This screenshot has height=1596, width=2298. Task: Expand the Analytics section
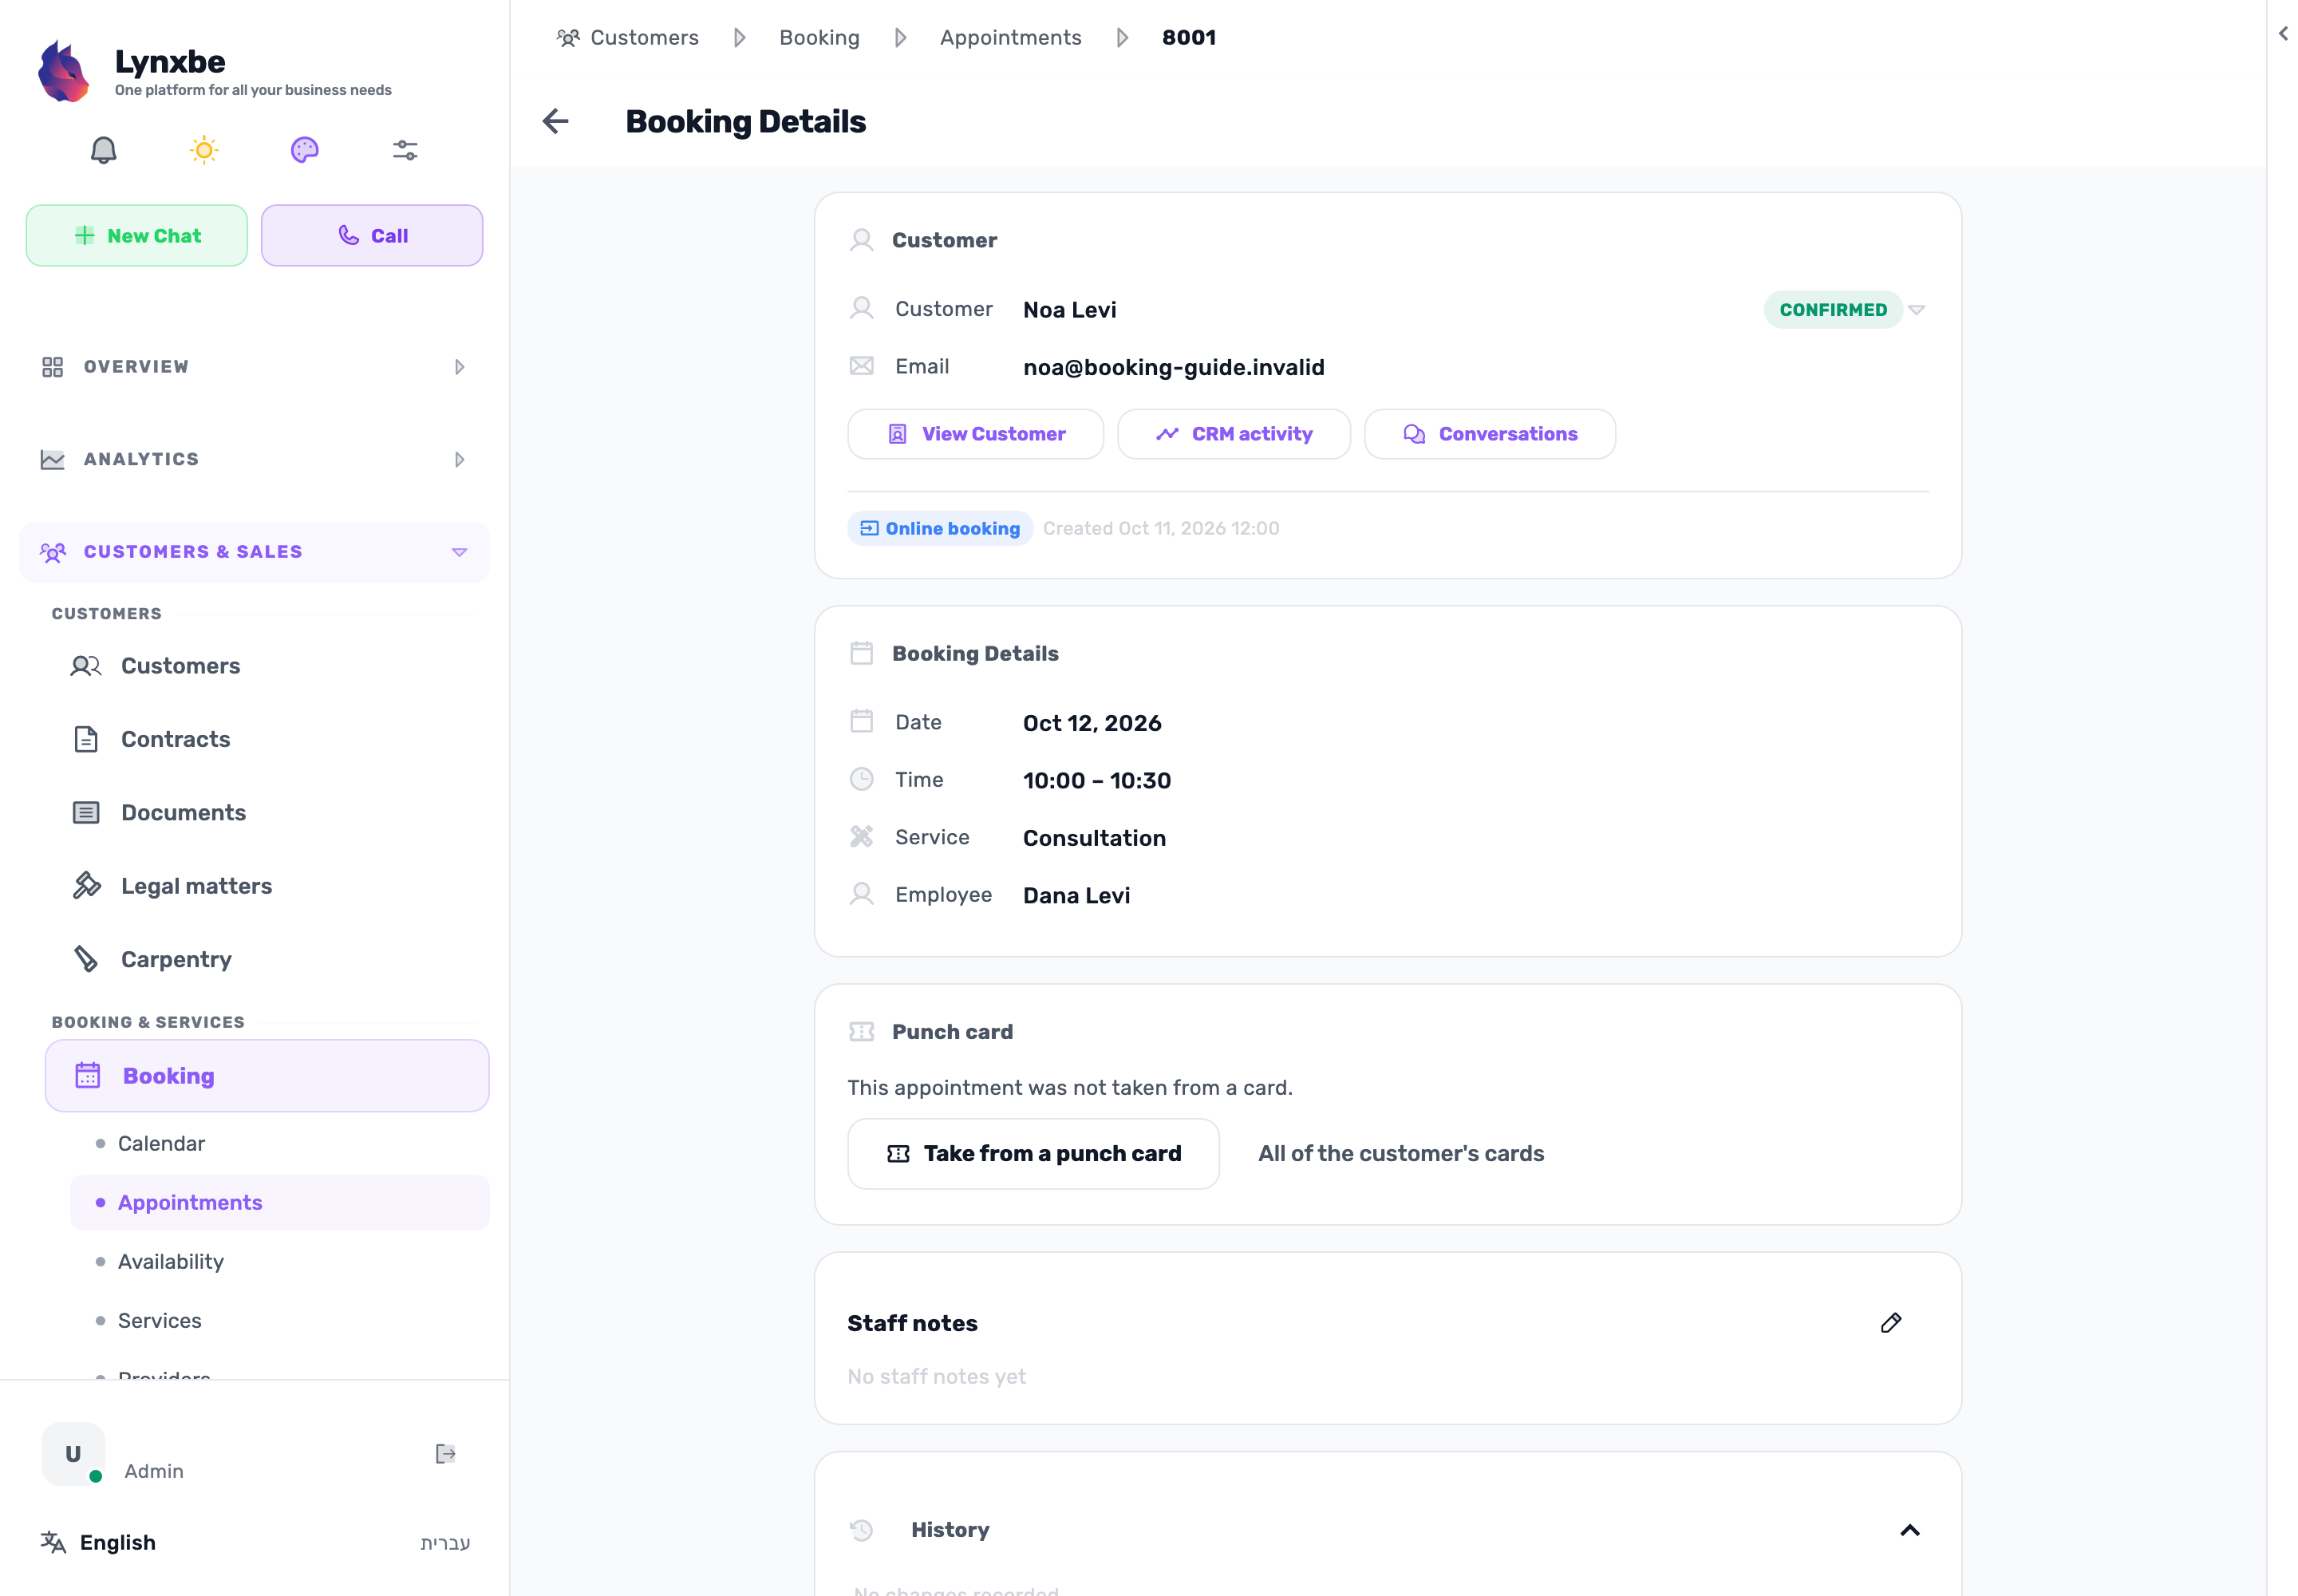(254, 459)
